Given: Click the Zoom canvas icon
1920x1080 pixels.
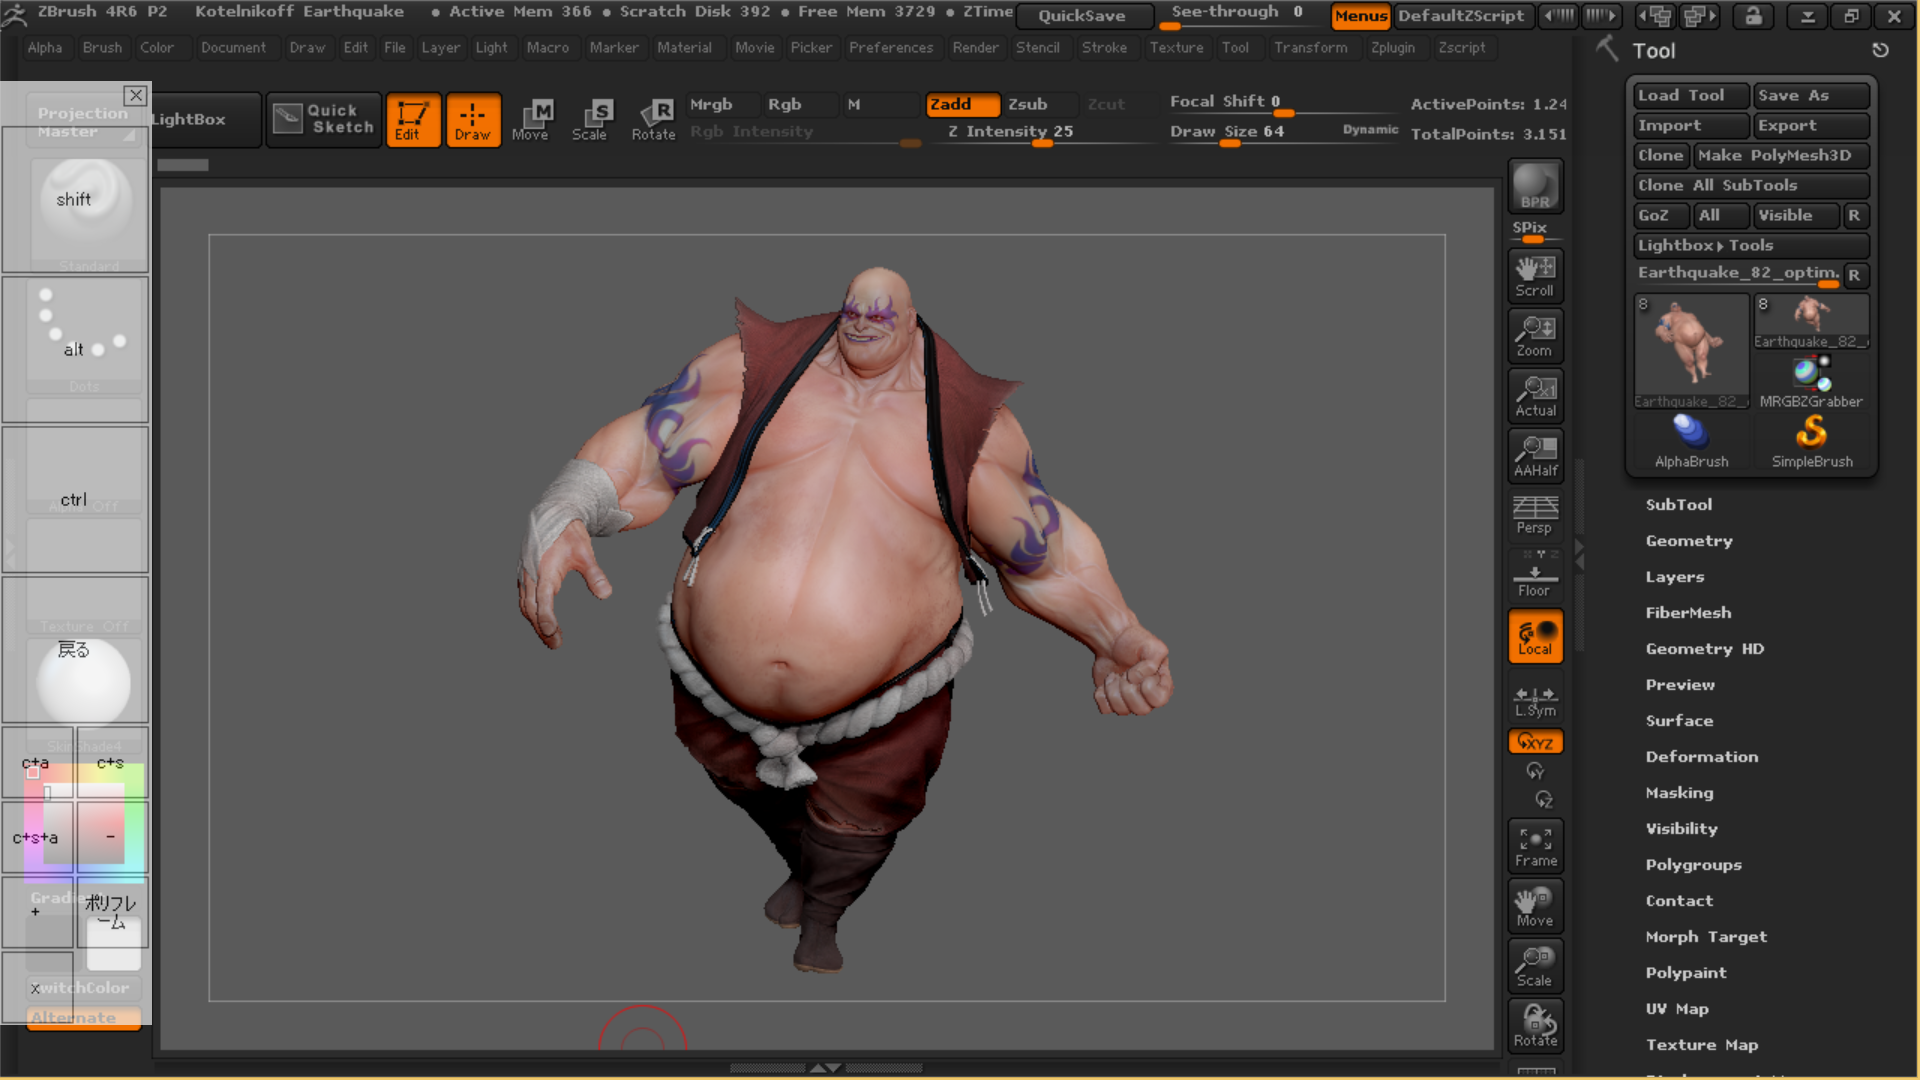Looking at the screenshot, I should click(x=1535, y=336).
